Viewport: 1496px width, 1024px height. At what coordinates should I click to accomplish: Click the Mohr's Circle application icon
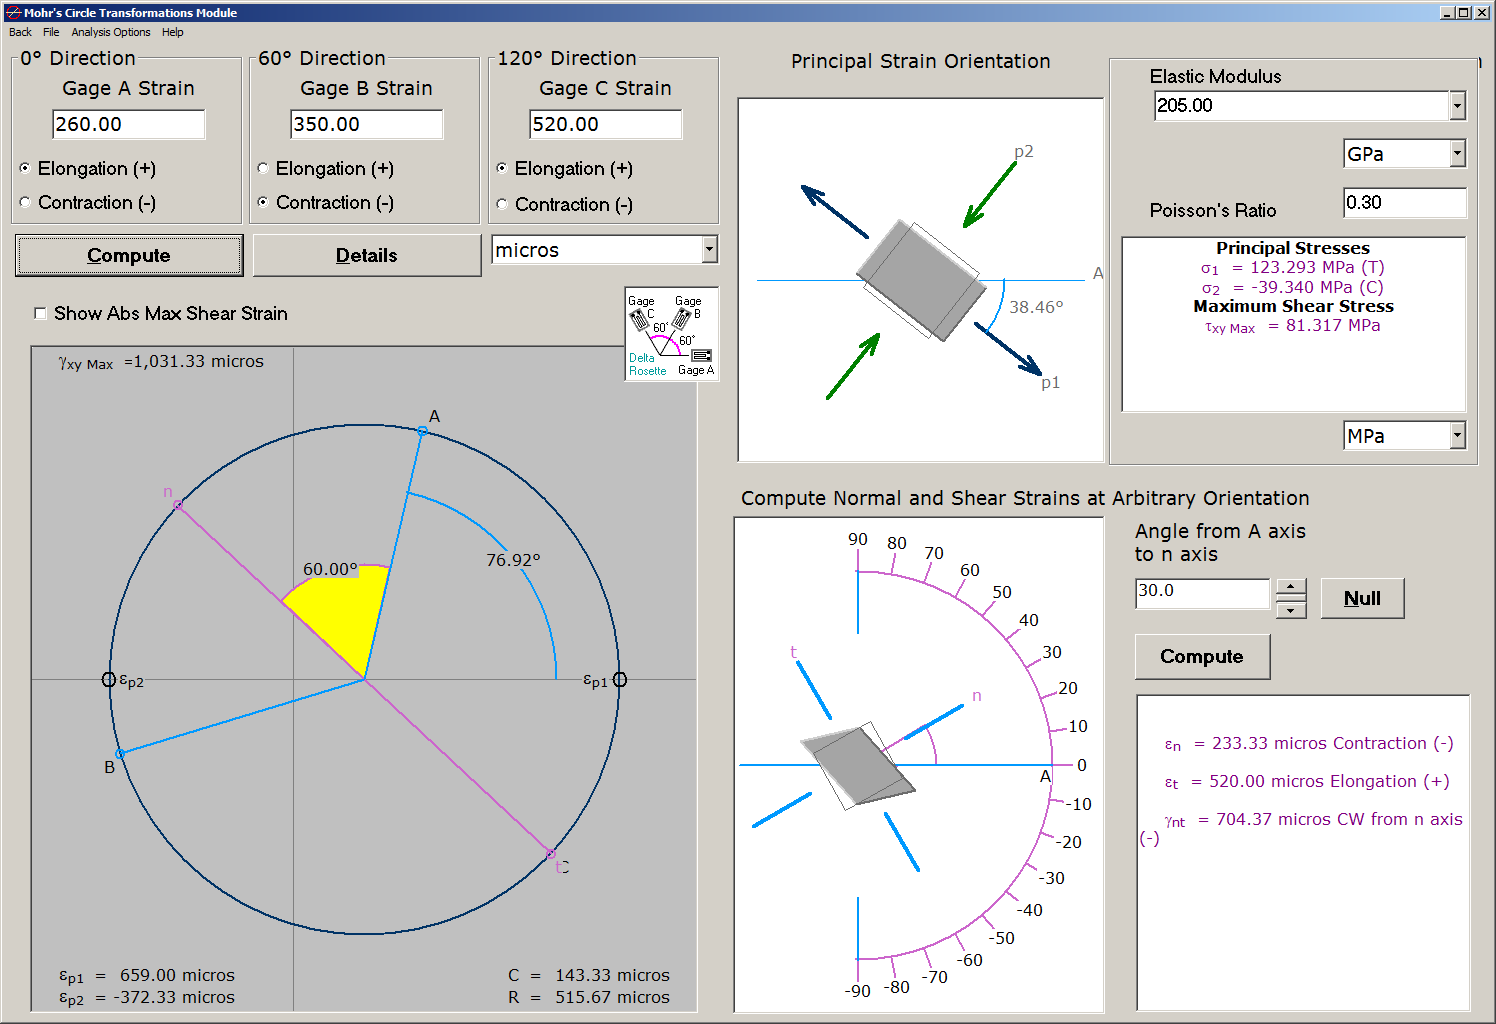11,12
